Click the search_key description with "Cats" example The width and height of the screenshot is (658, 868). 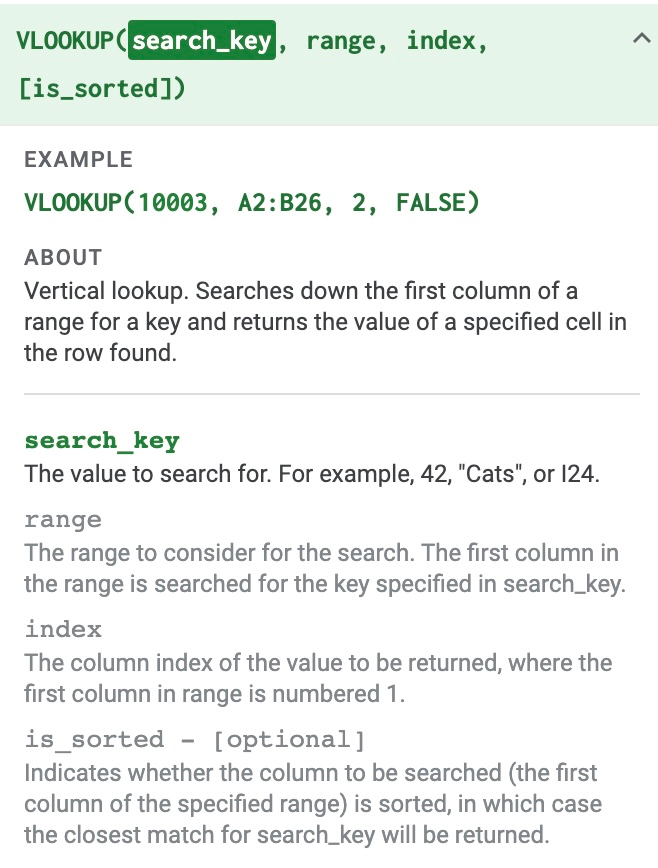(x=312, y=473)
